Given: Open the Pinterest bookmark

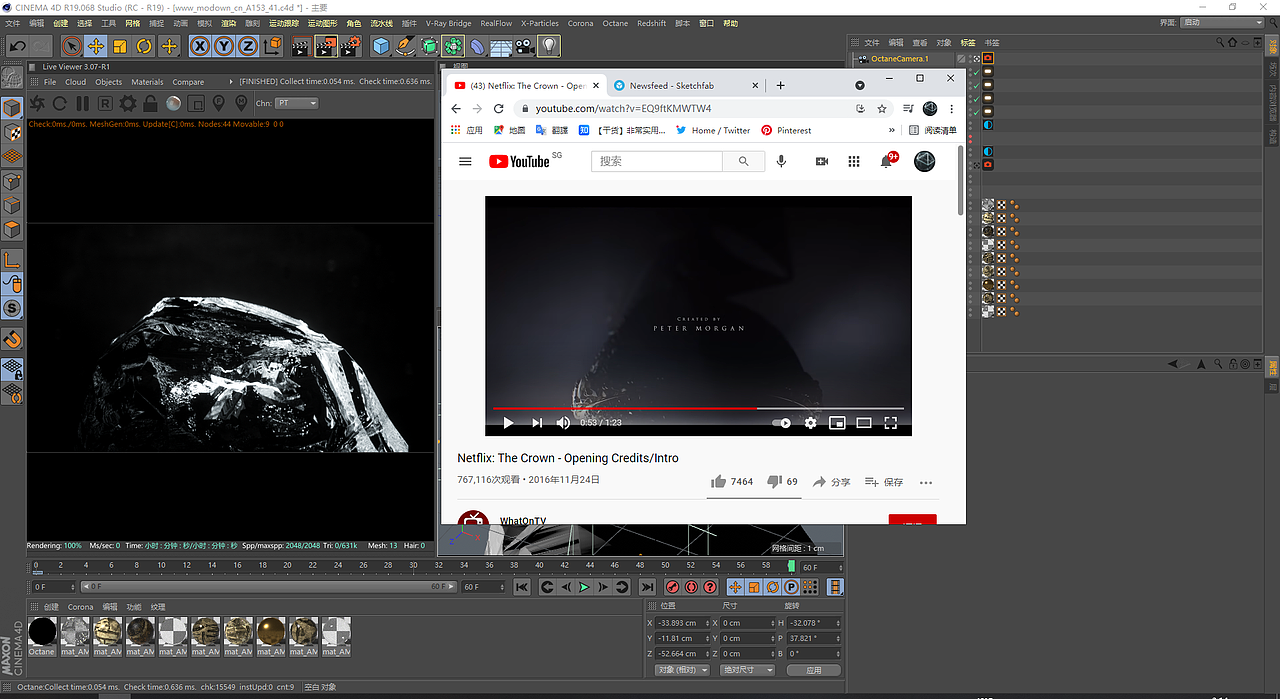Looking at the screenshot, I should tap(786, 130).
